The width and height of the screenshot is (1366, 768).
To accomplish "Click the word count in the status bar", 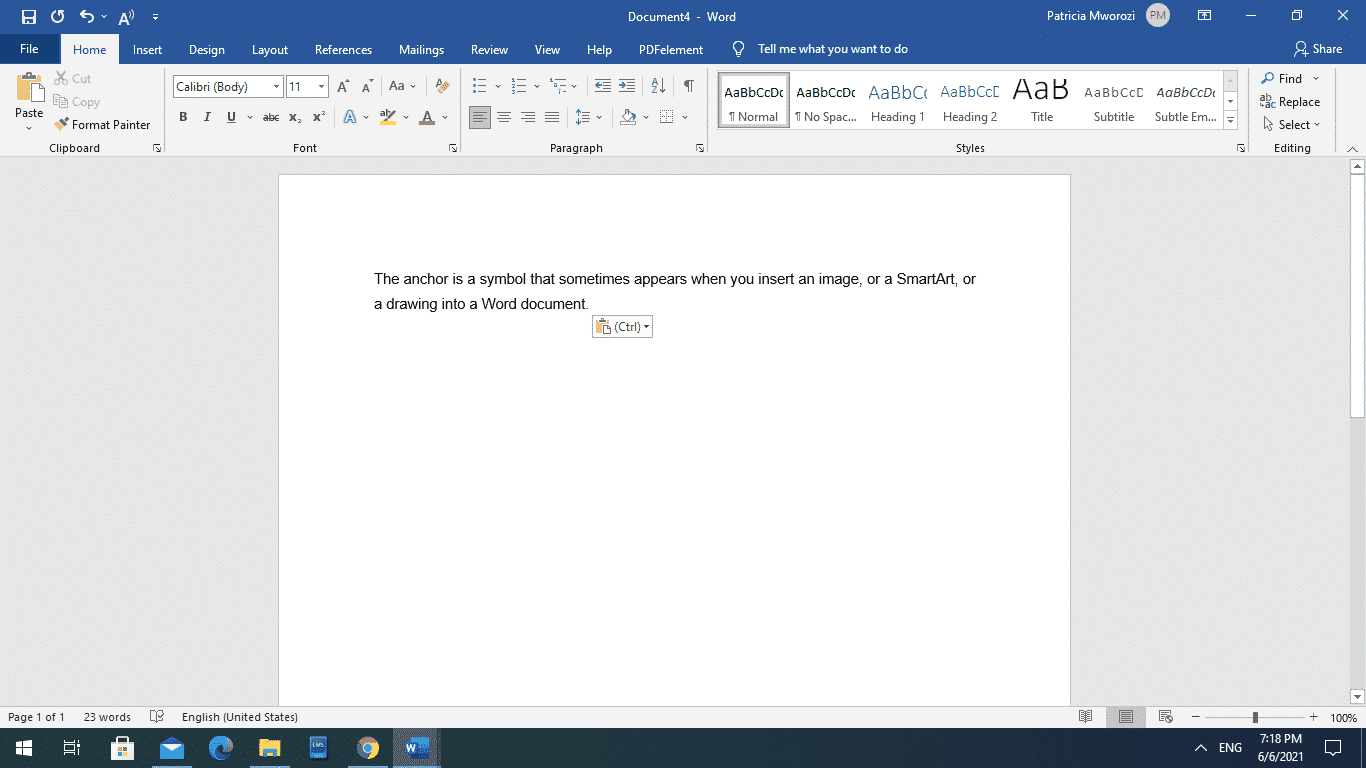I will point(106,716).
